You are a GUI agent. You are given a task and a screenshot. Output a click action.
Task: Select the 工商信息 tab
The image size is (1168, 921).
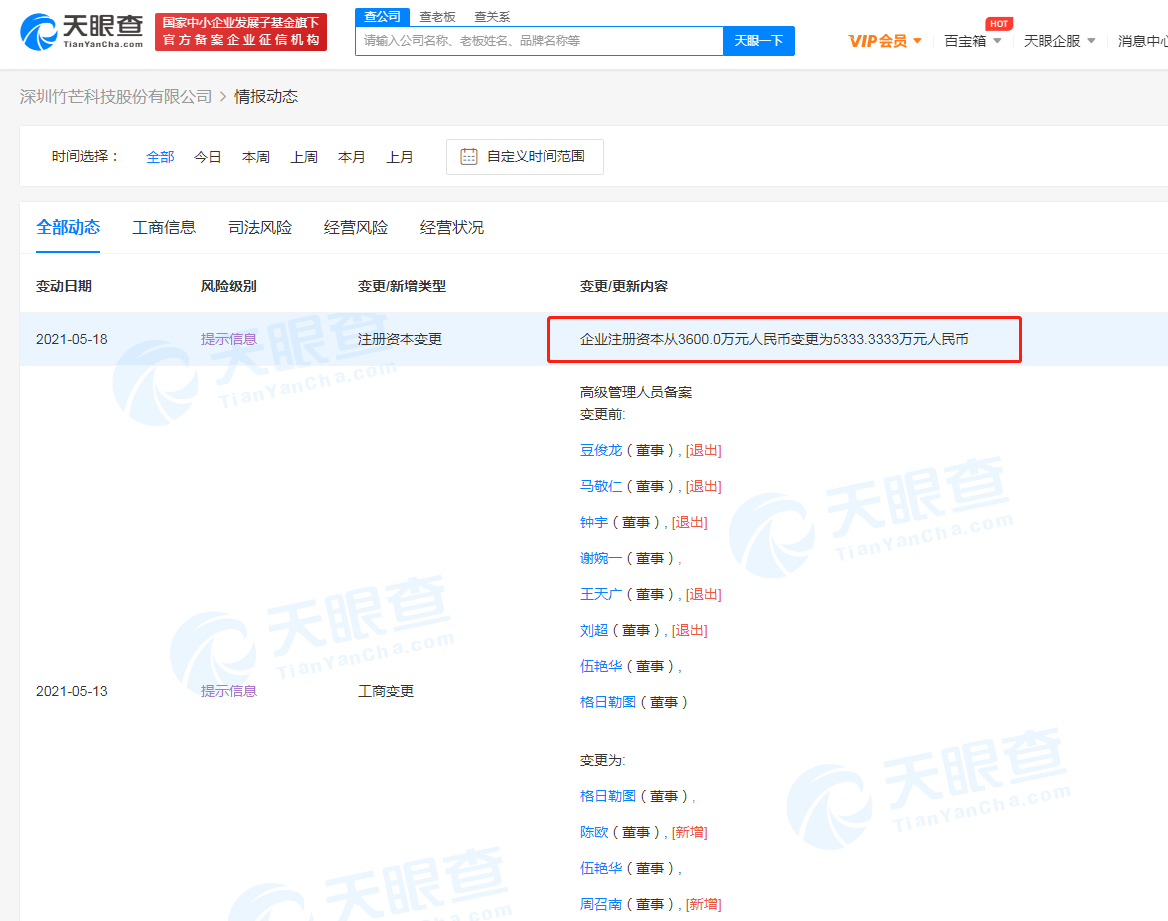point(164,228)
